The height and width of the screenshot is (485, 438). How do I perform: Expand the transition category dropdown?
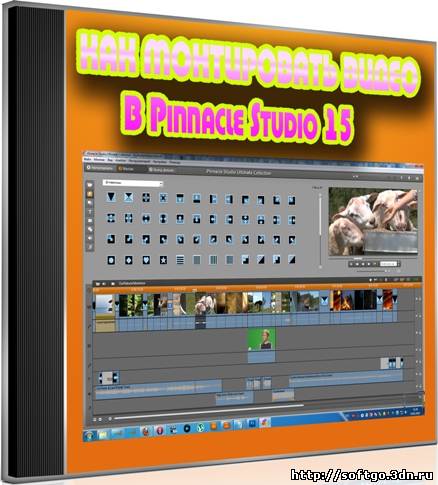[x=133, y=183]
